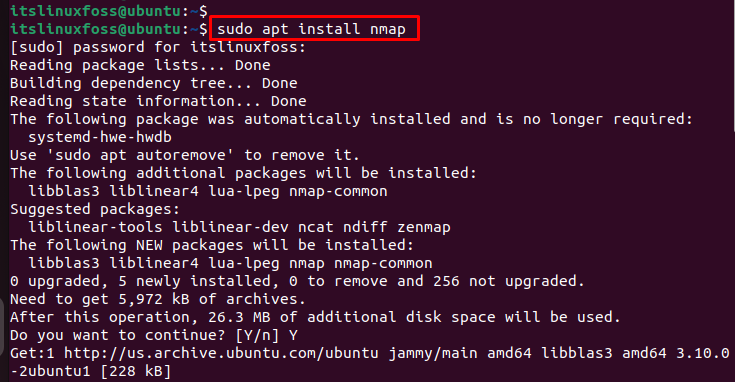Viewport: 735px width, 382px height.
Task: Click the '-2ubuntu1 [228 kB]' text on the last line
Action: point(90,371)
